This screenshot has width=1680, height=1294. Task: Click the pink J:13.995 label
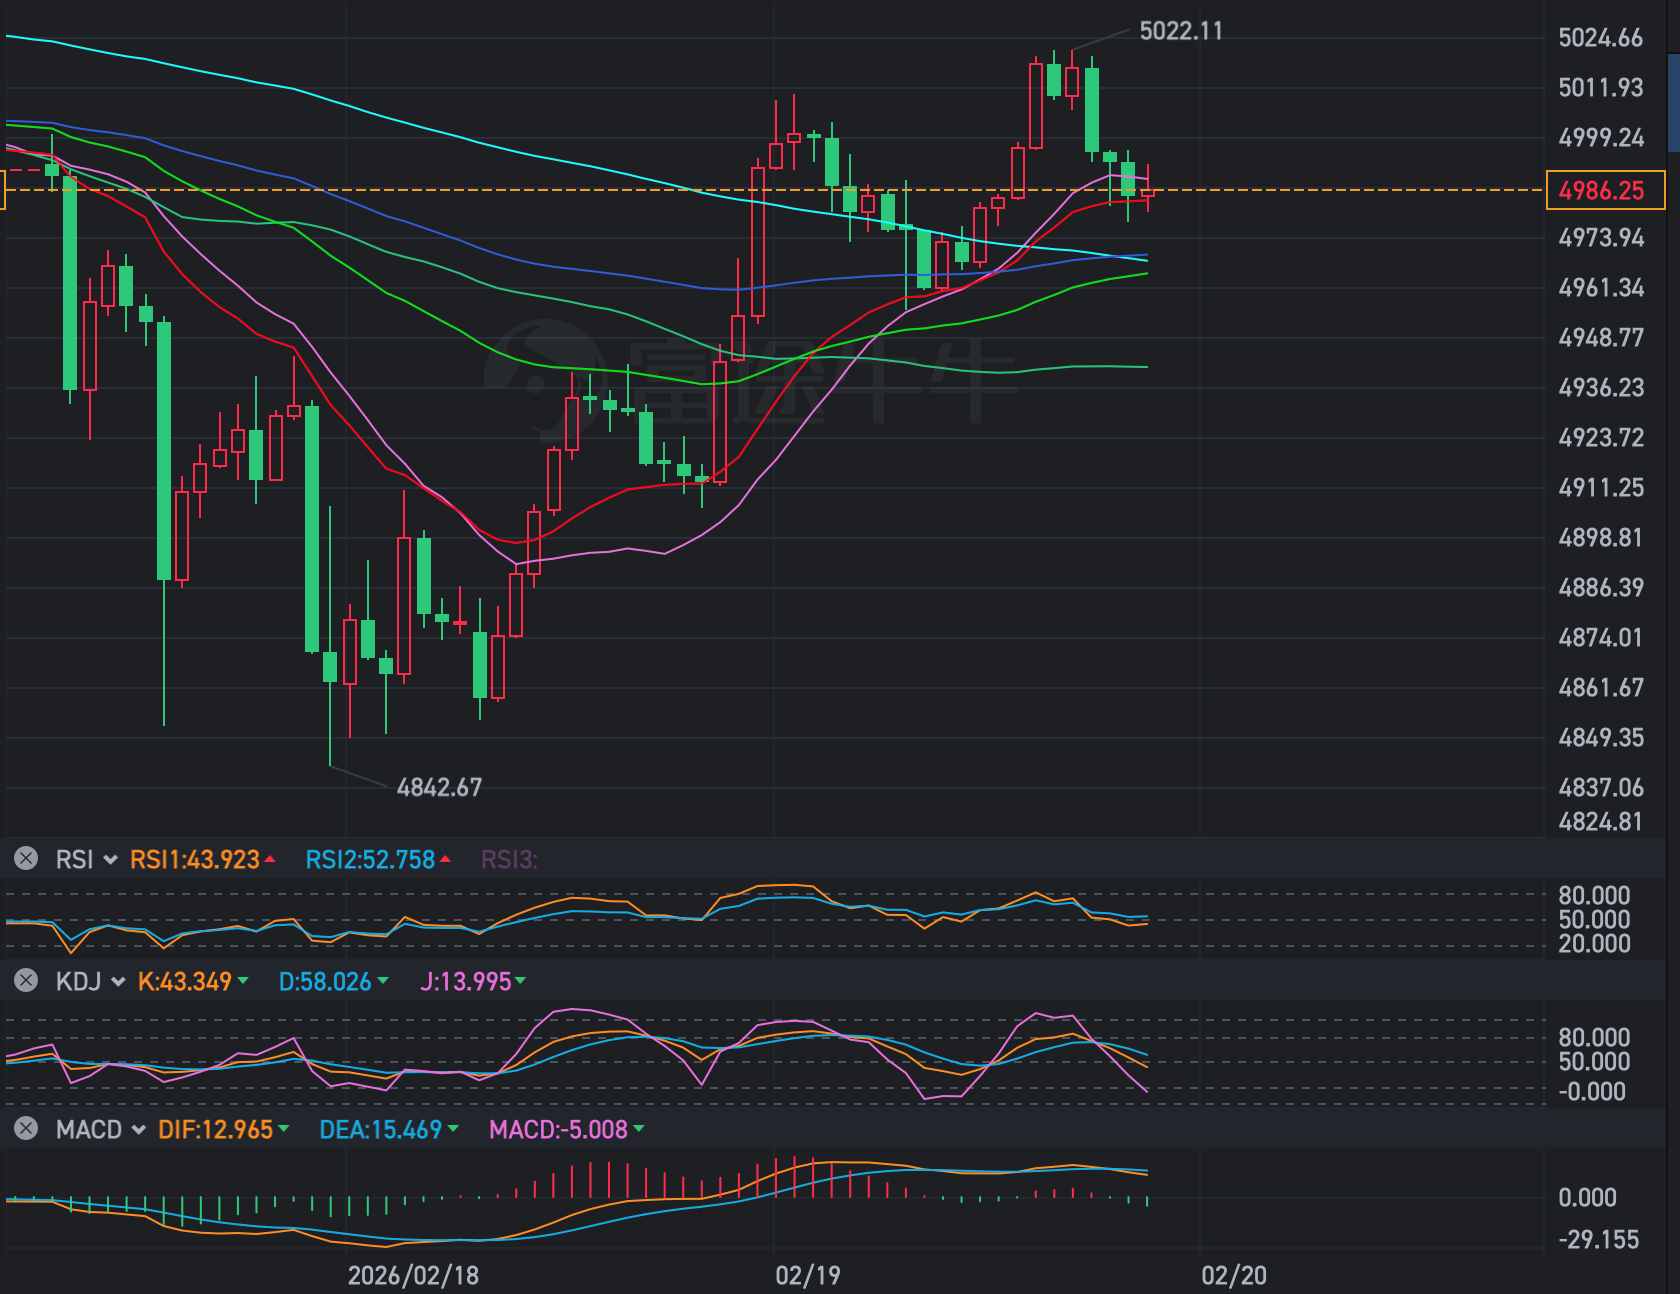[x=466, y=982]
